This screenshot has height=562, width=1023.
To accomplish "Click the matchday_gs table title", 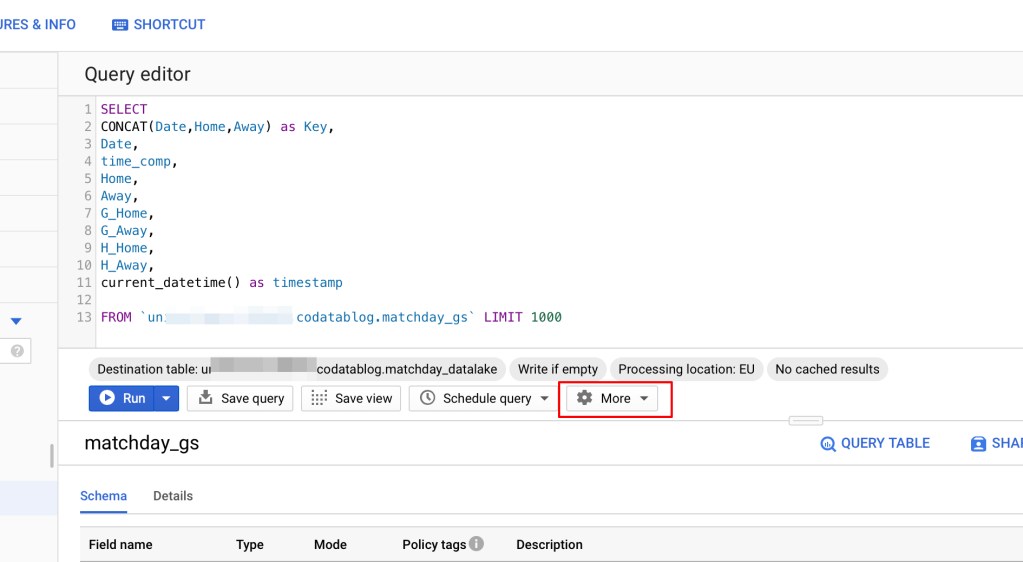I will click(x=142, y=443).
